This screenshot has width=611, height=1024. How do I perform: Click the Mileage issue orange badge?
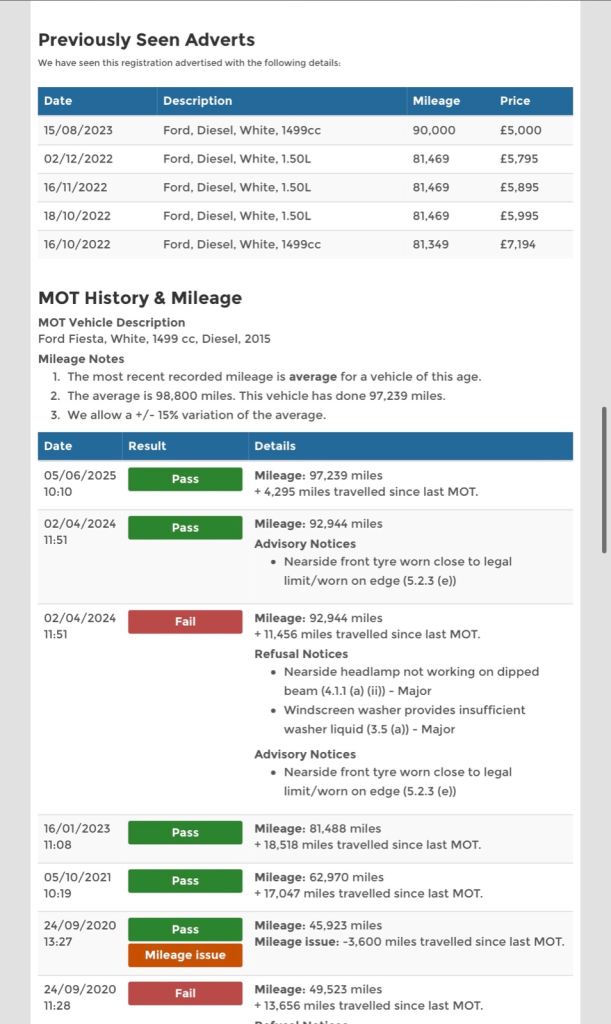point(185,955)
